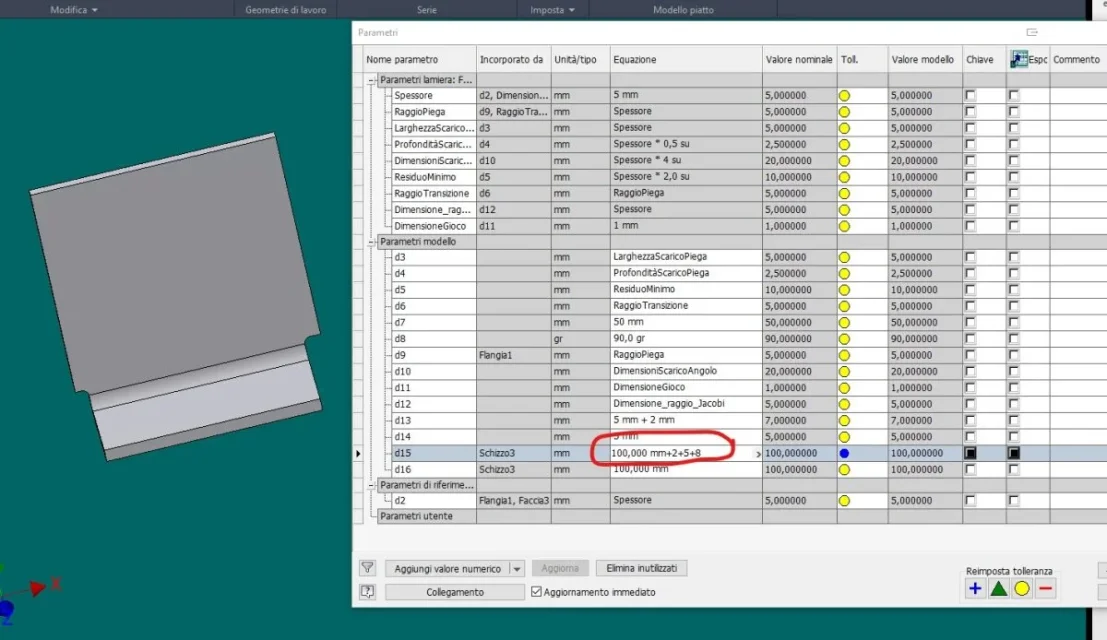
Task: Check the Chiave box for d15
Action: pos(970,453)
